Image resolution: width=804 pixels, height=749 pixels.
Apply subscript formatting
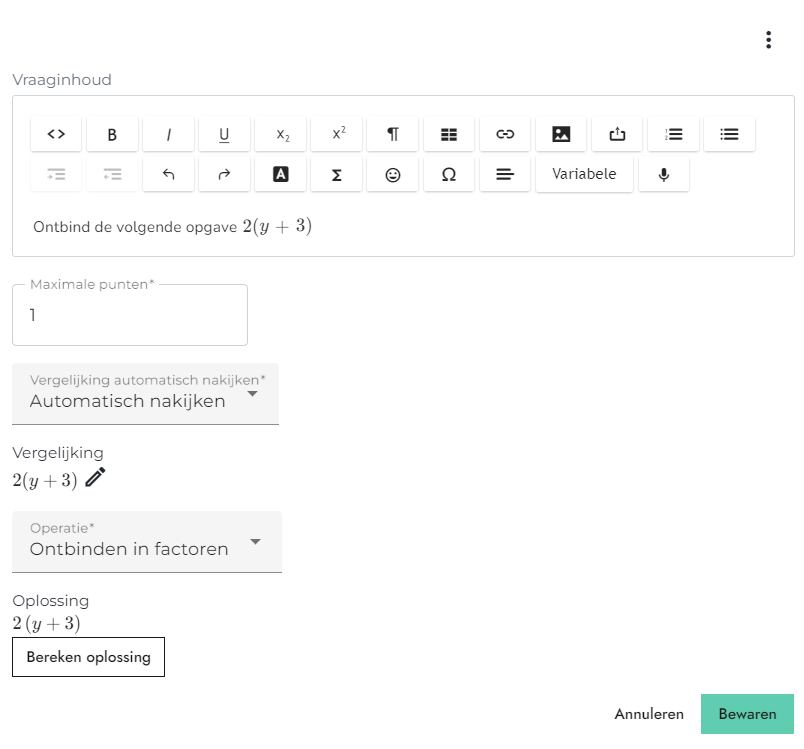tap(280, 134)
